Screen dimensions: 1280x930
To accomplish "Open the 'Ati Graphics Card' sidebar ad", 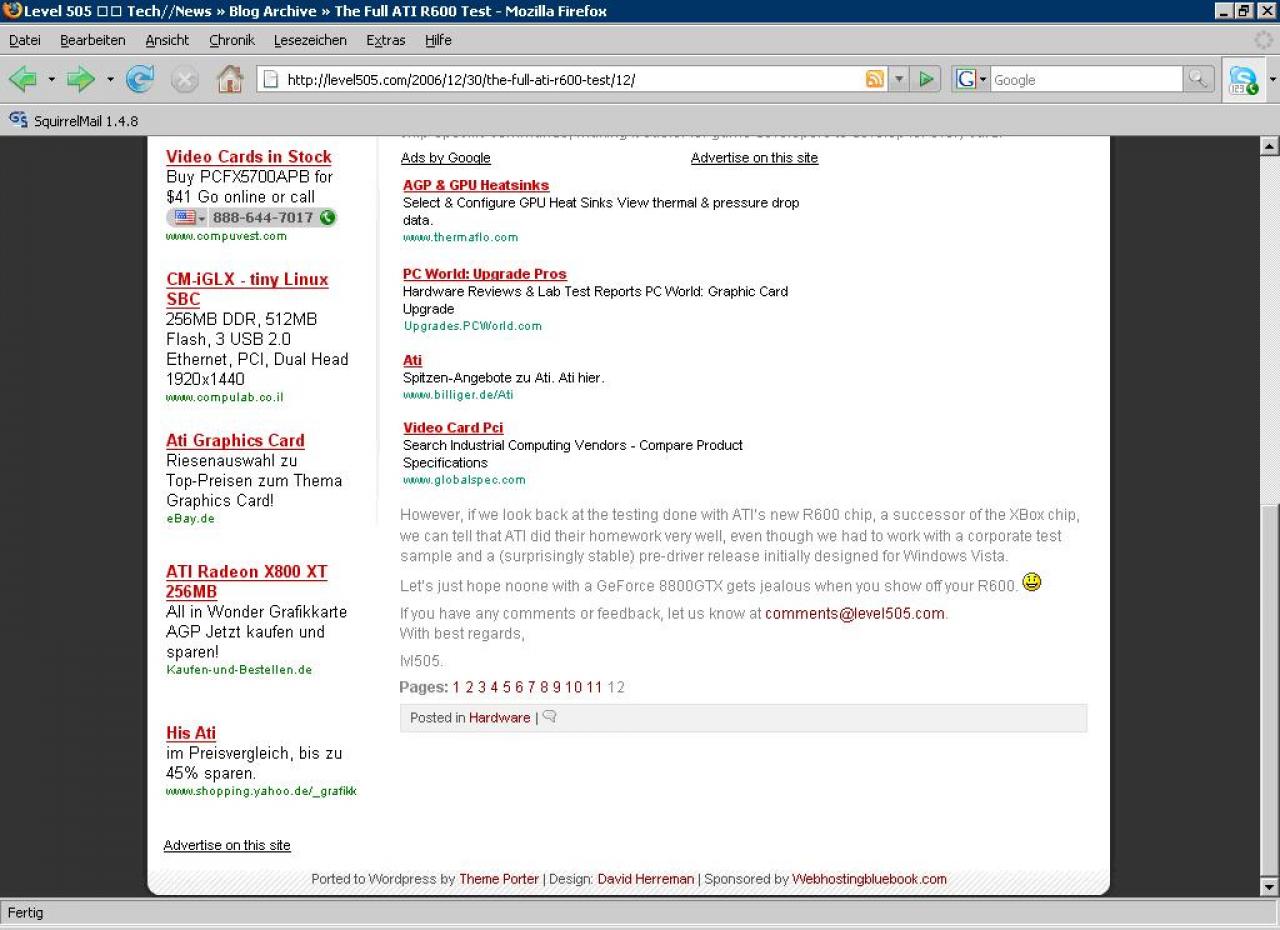I will (235, 440).
